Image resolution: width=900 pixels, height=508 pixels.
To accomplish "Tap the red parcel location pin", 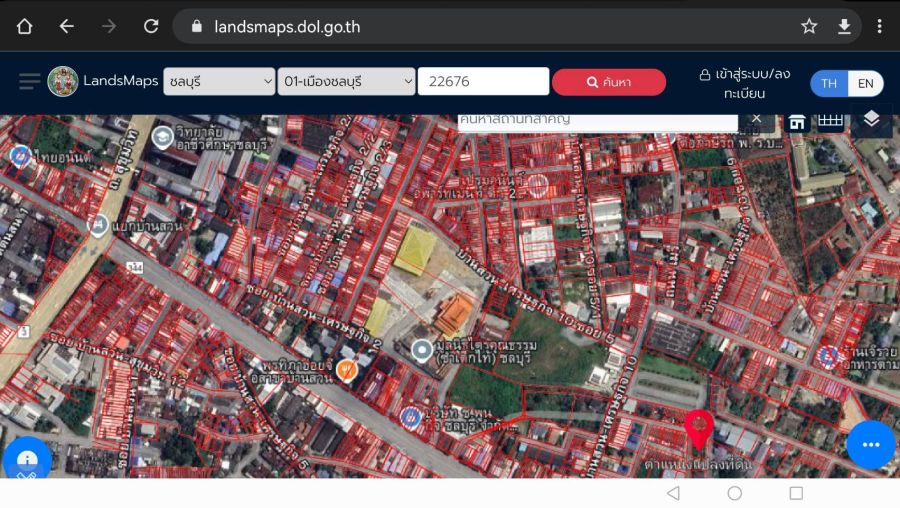I will [698, 427].
